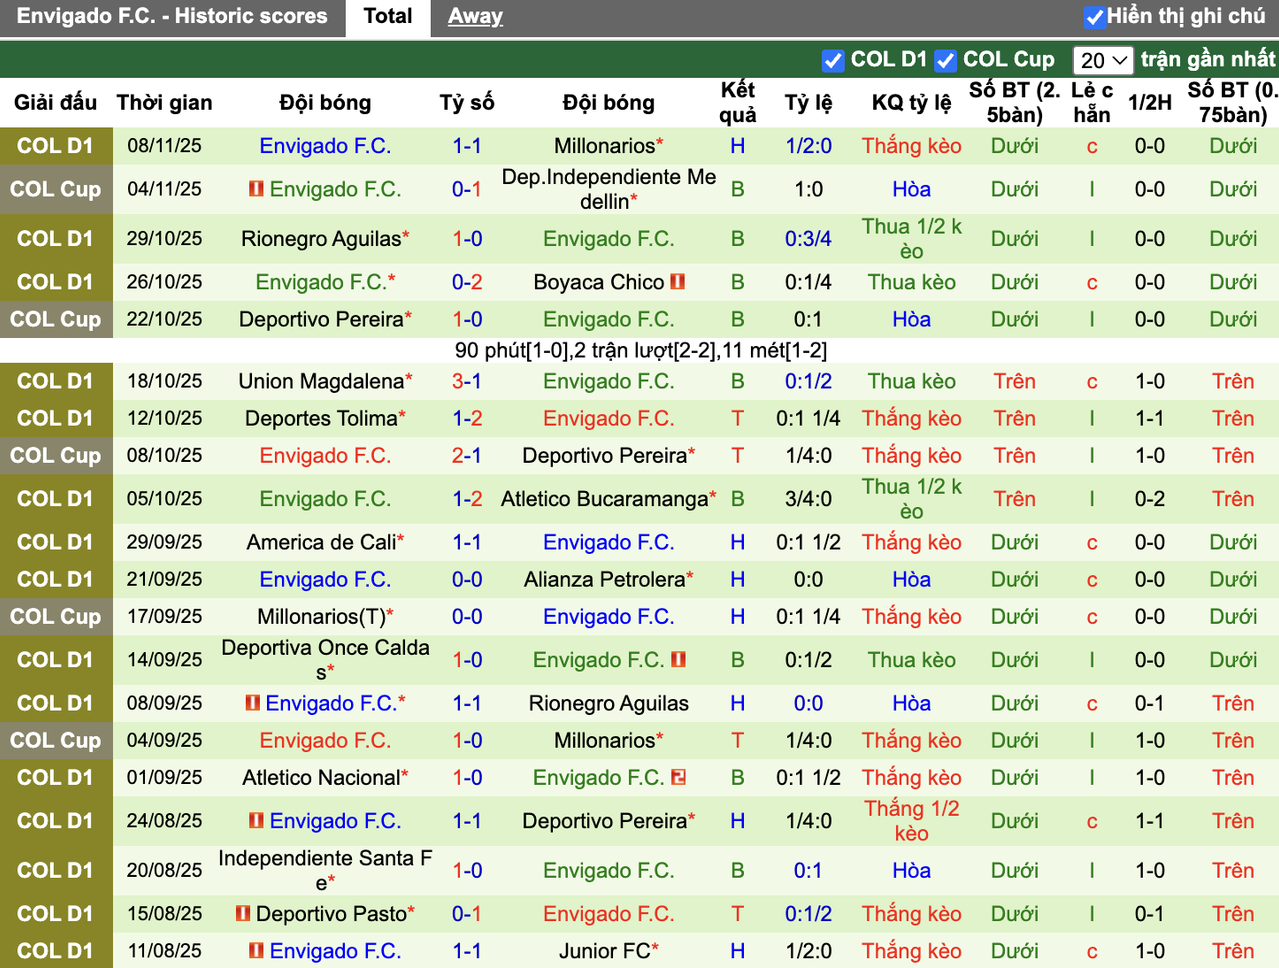Click the Kết quả column header

(737, 102)
